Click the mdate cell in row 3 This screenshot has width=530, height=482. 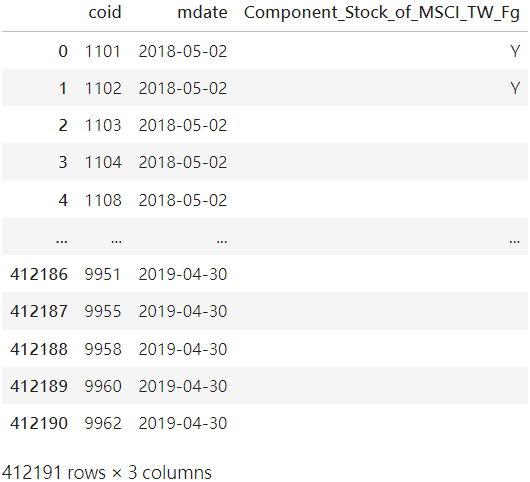coord(183,162)
